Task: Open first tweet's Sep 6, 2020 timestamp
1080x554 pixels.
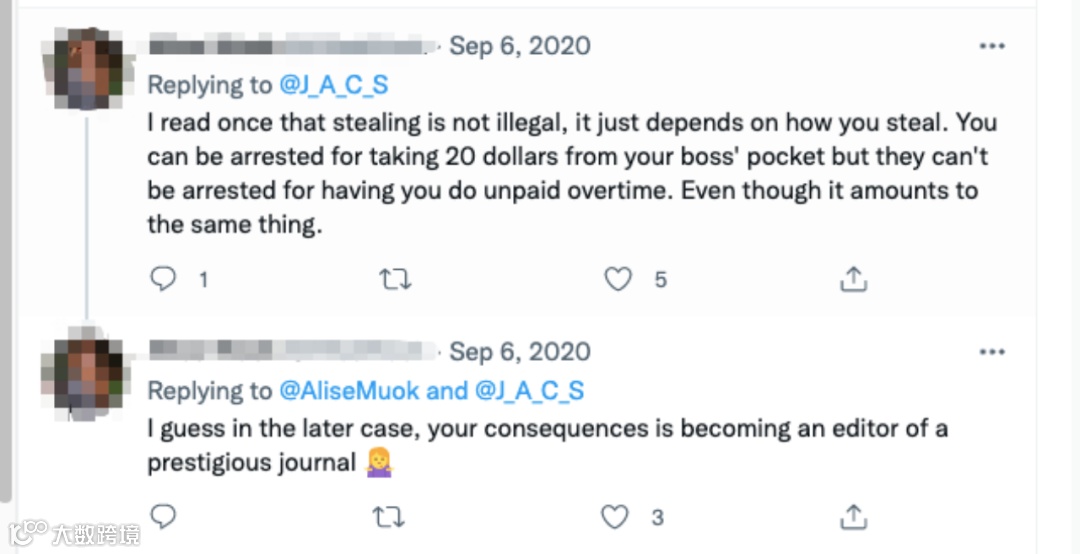Action: pyautogui.click(x=519, y=46)
